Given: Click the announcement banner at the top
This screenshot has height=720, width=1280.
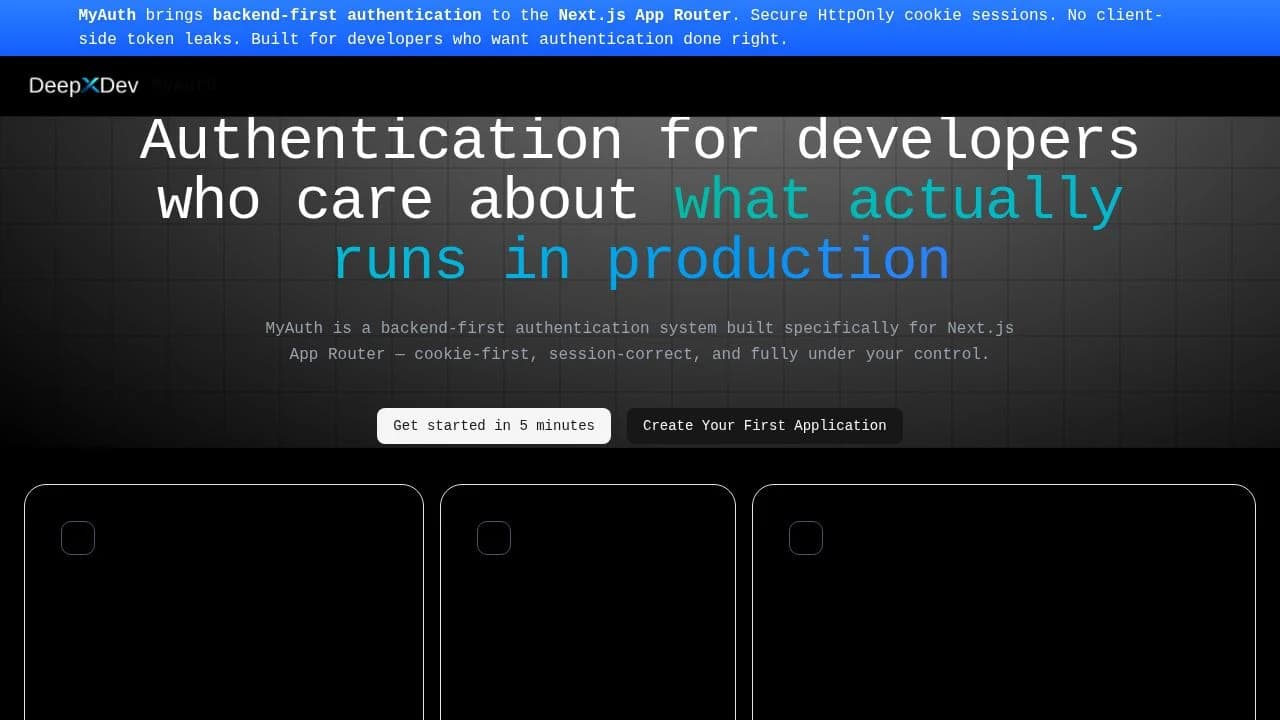Looking at the screenshot, I should click(x=640, y=27).
